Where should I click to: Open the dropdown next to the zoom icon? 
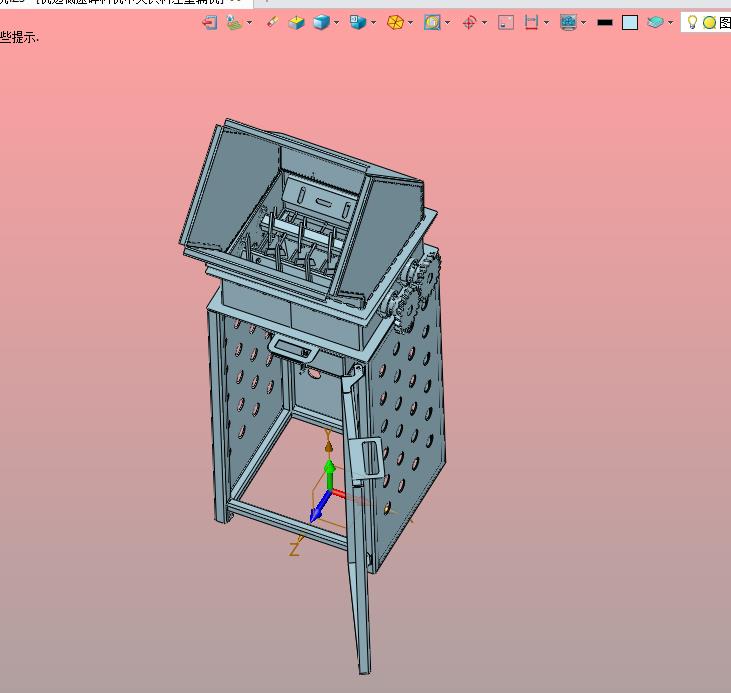pos(448,22)
